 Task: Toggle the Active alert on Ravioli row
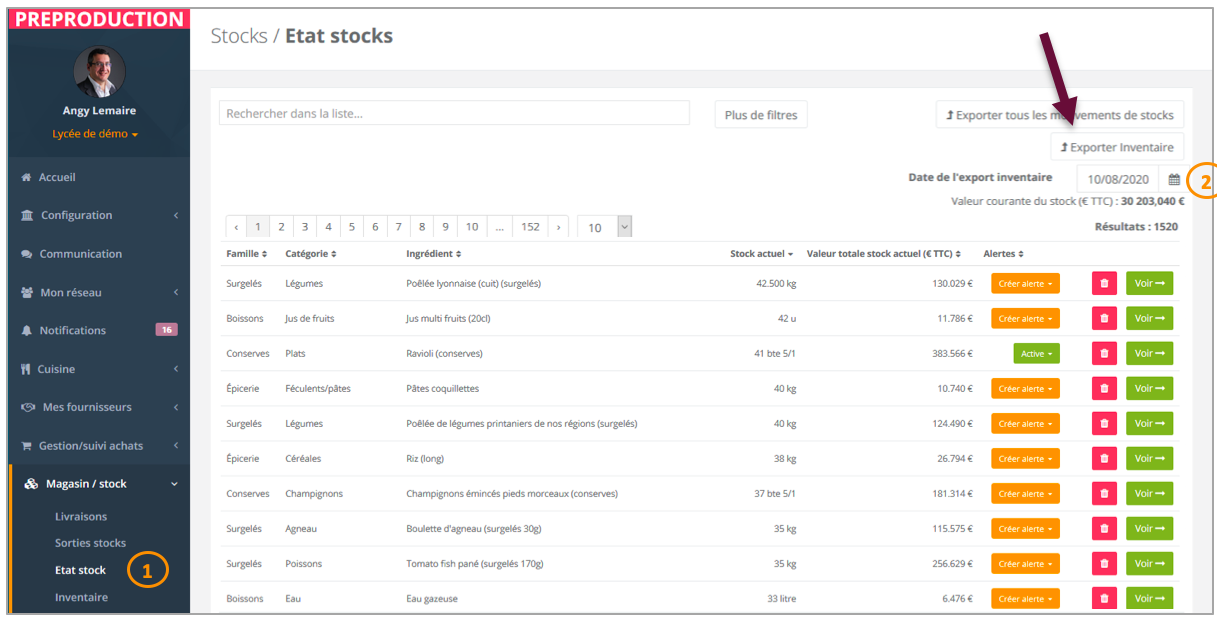[x=1036, y=354]
